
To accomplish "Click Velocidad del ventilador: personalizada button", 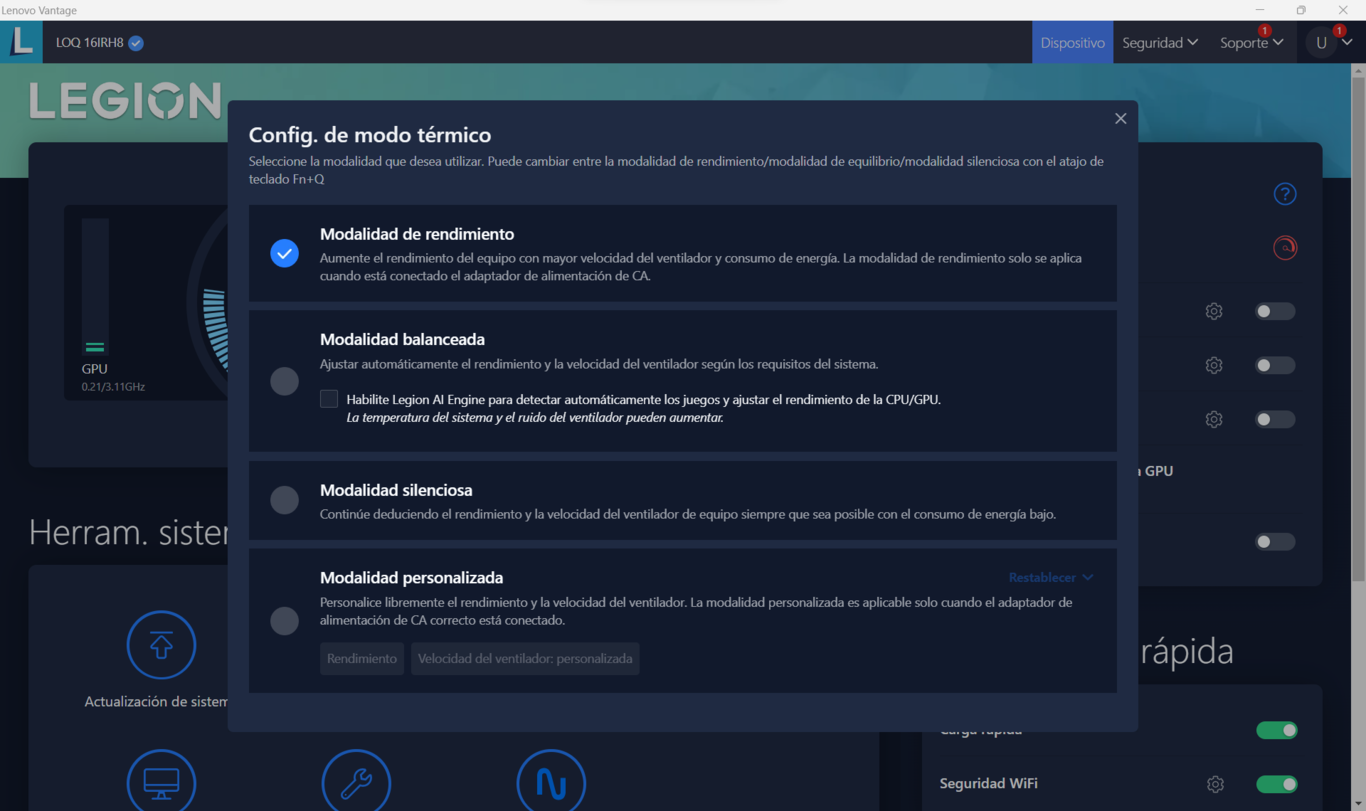I will (x=525, y=659).
